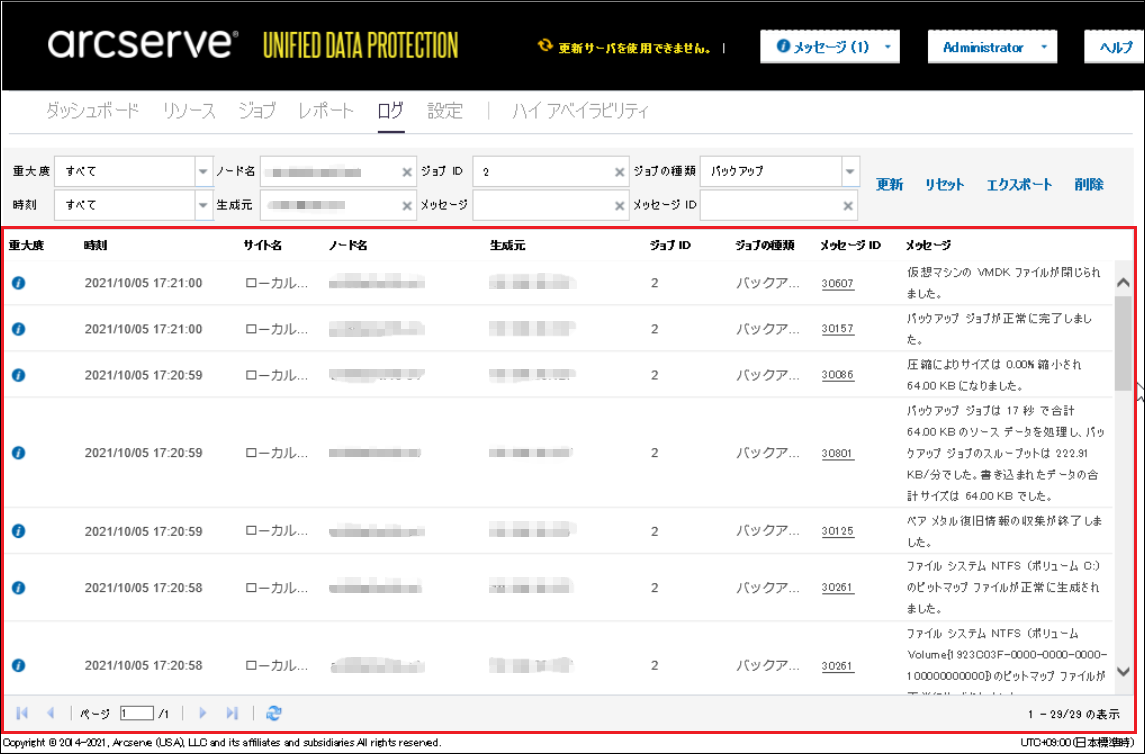The image size is (1145, 754).
Task: Clear the ノード名 filter field
Action: coord(407,172)
